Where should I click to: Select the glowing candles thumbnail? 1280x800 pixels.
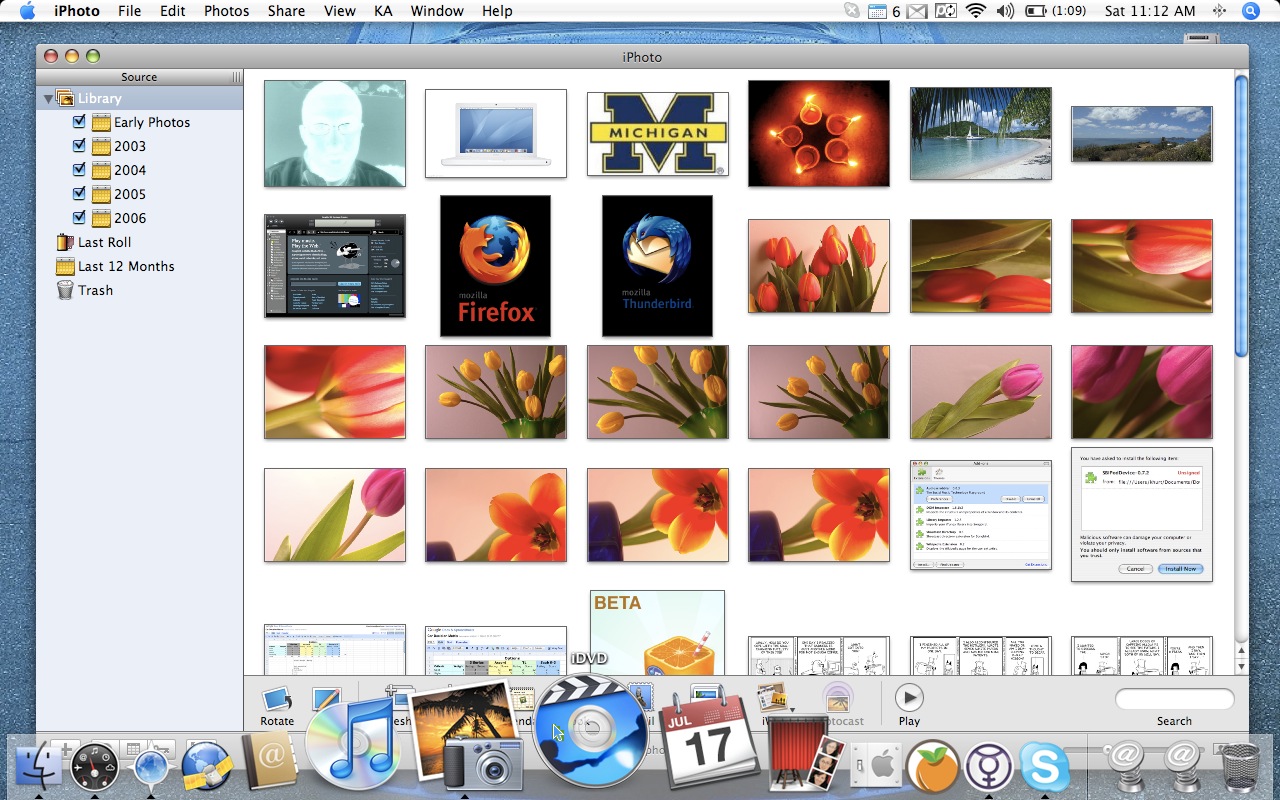[x=818, y=133]
